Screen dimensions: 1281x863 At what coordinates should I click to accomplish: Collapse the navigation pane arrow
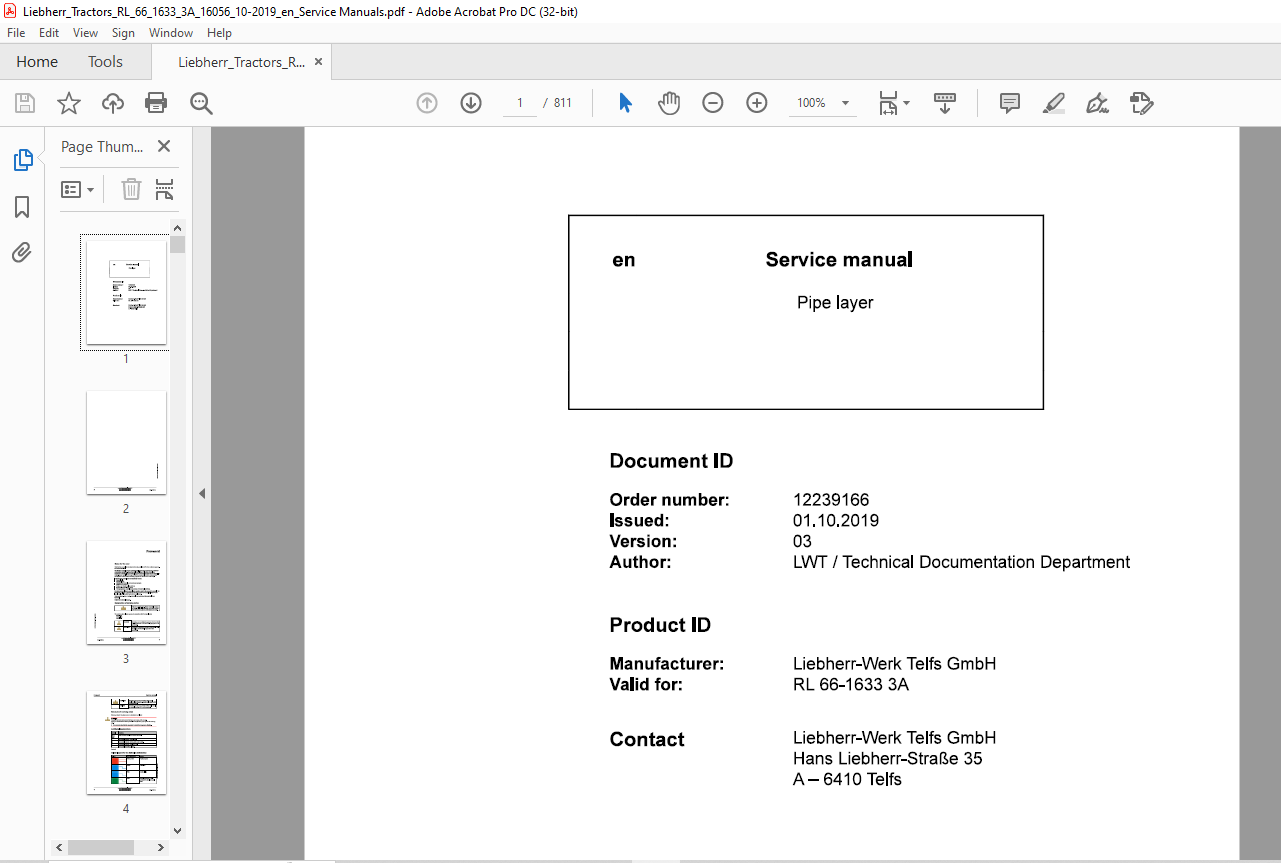[x=202, y=493]
